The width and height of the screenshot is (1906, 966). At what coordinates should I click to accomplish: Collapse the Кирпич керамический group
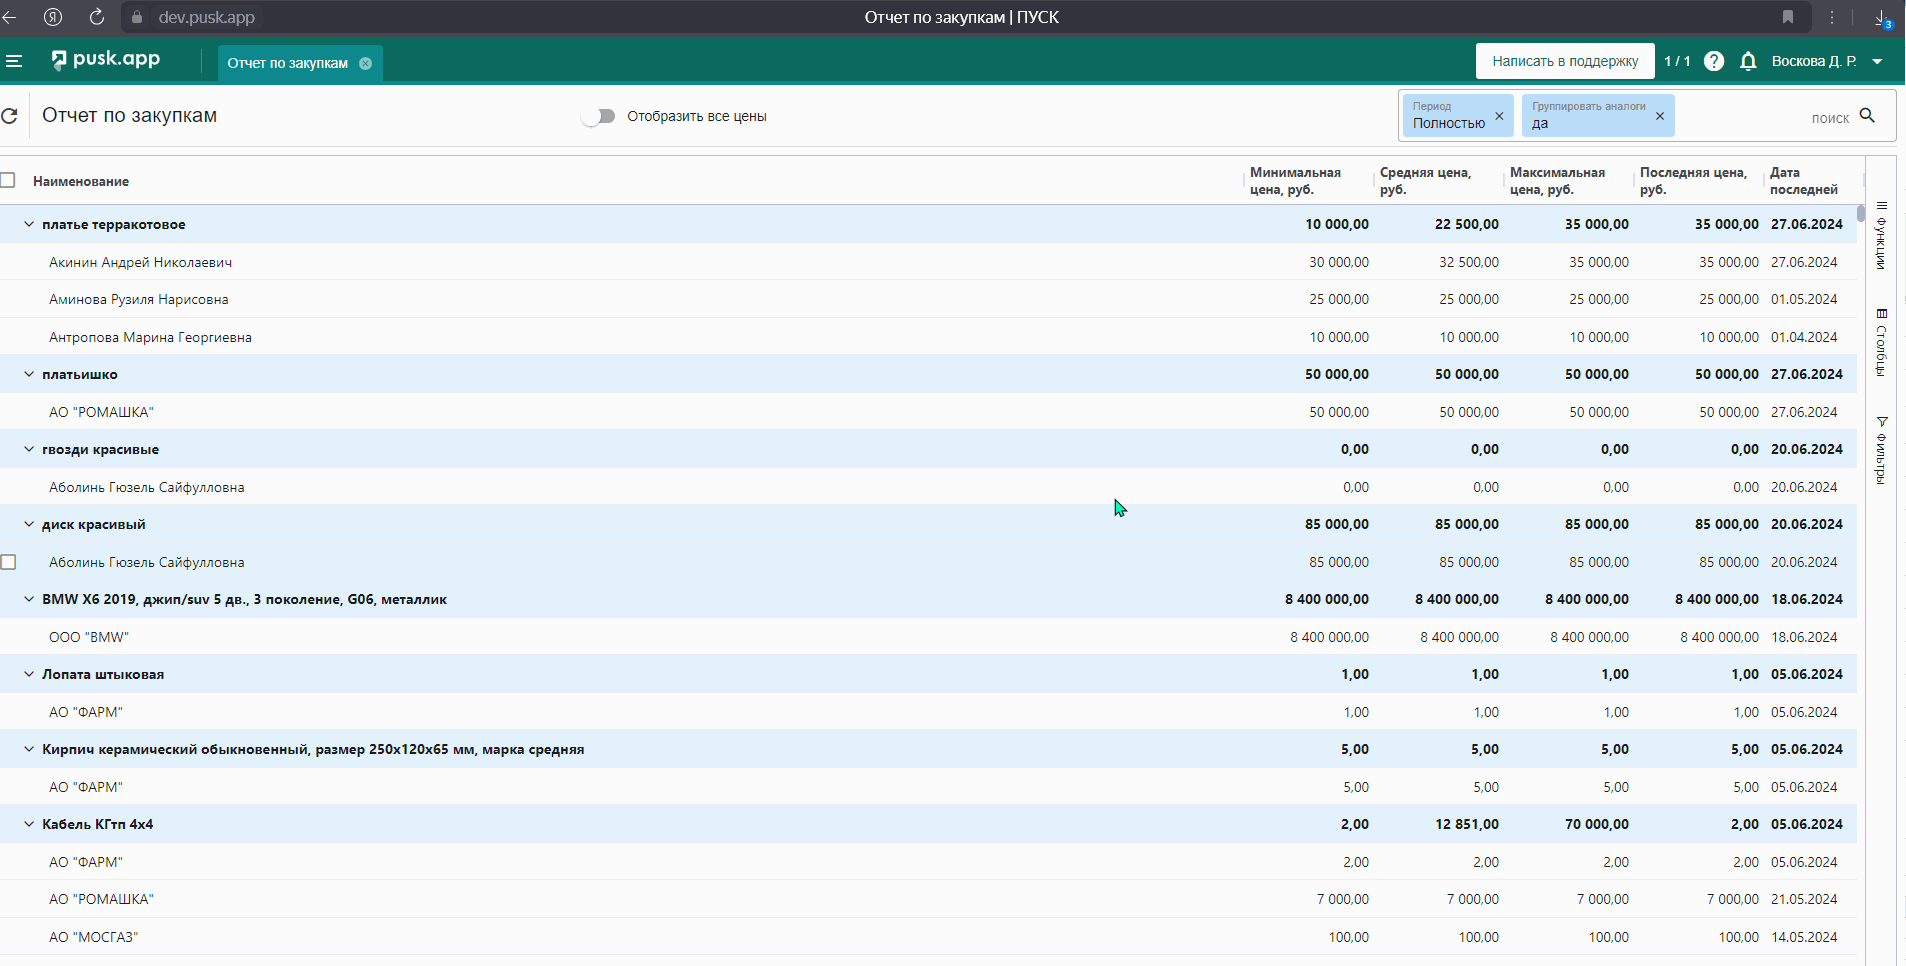point(29,749)
